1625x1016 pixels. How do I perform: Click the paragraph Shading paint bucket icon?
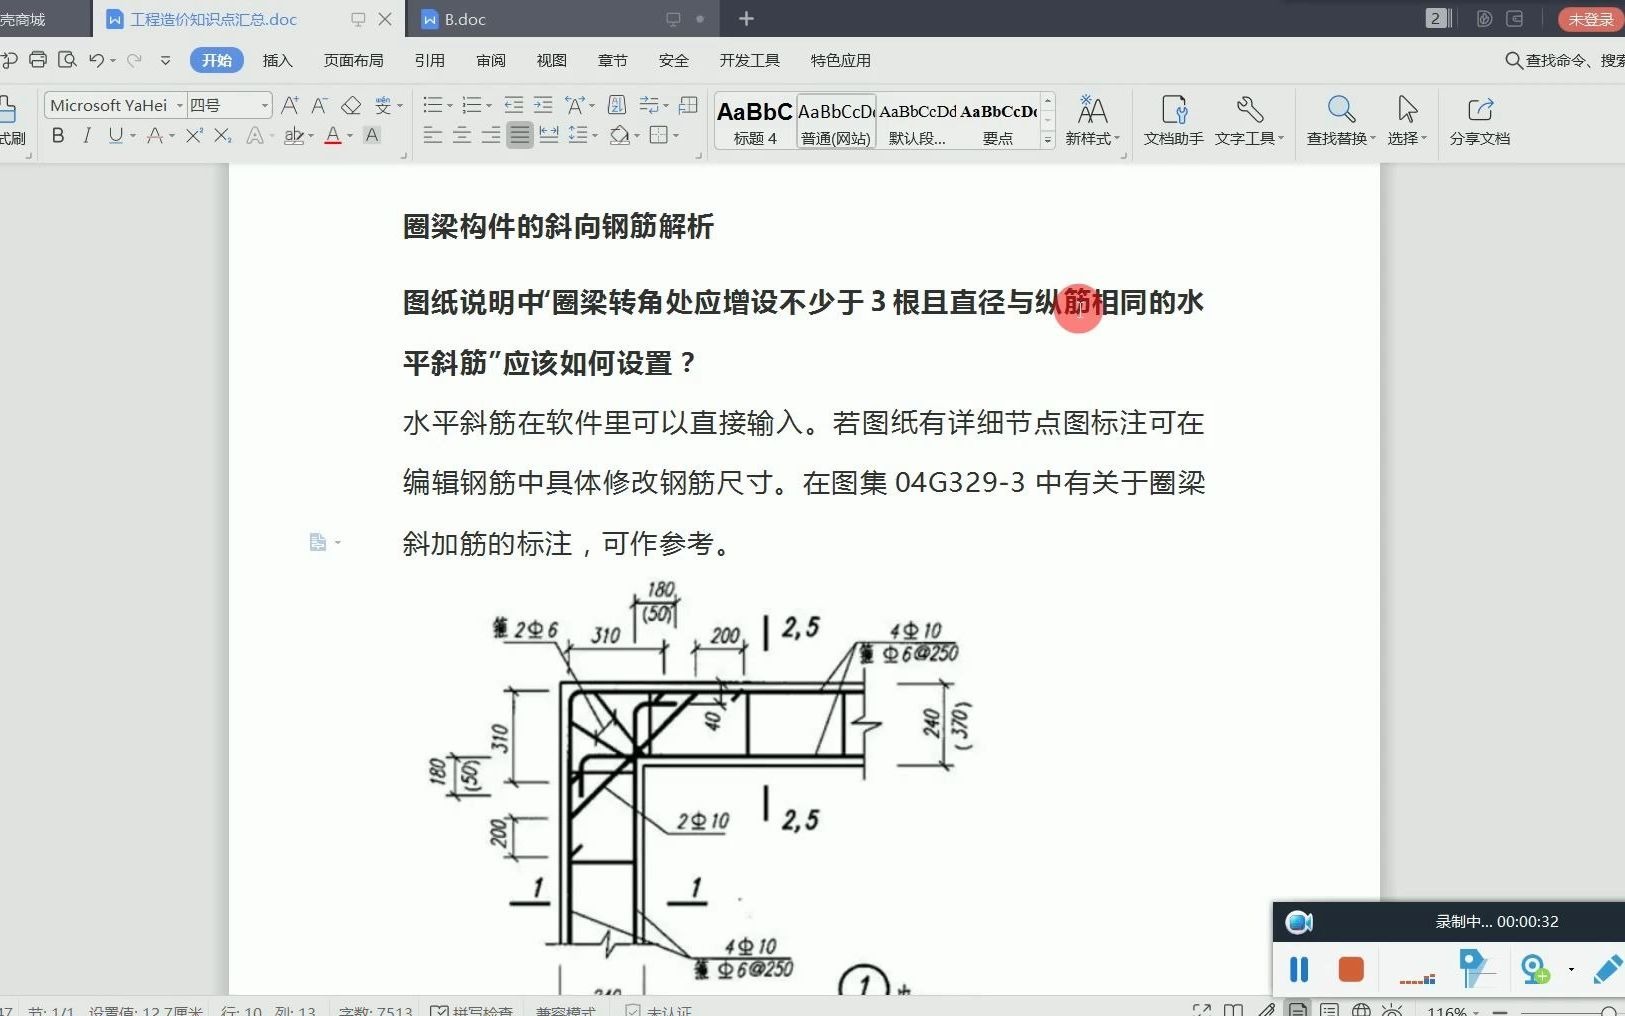(x=619, y=135)
